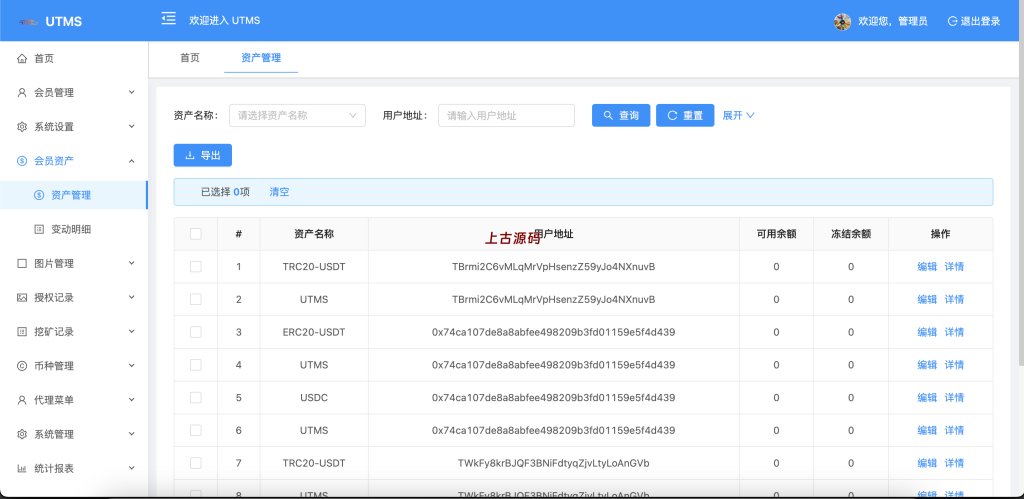
Task: Switch to the 首页 tab
Action: point(189,57)
